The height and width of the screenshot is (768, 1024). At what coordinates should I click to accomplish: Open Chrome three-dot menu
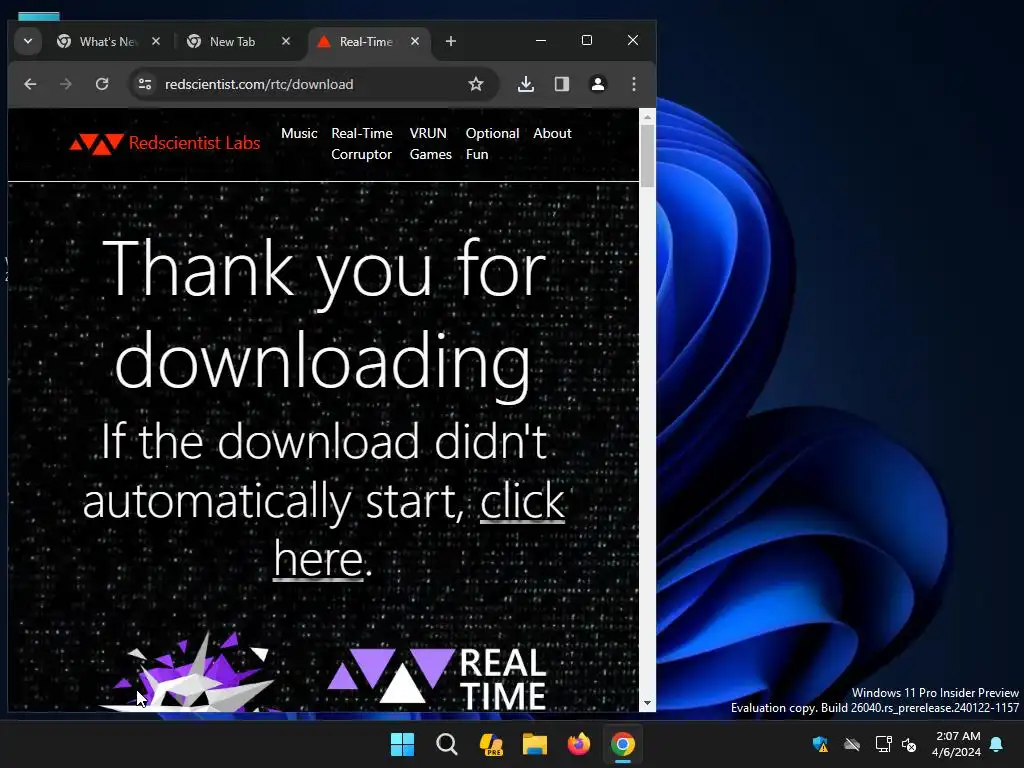pyautogui.click(x=633, y=84)
